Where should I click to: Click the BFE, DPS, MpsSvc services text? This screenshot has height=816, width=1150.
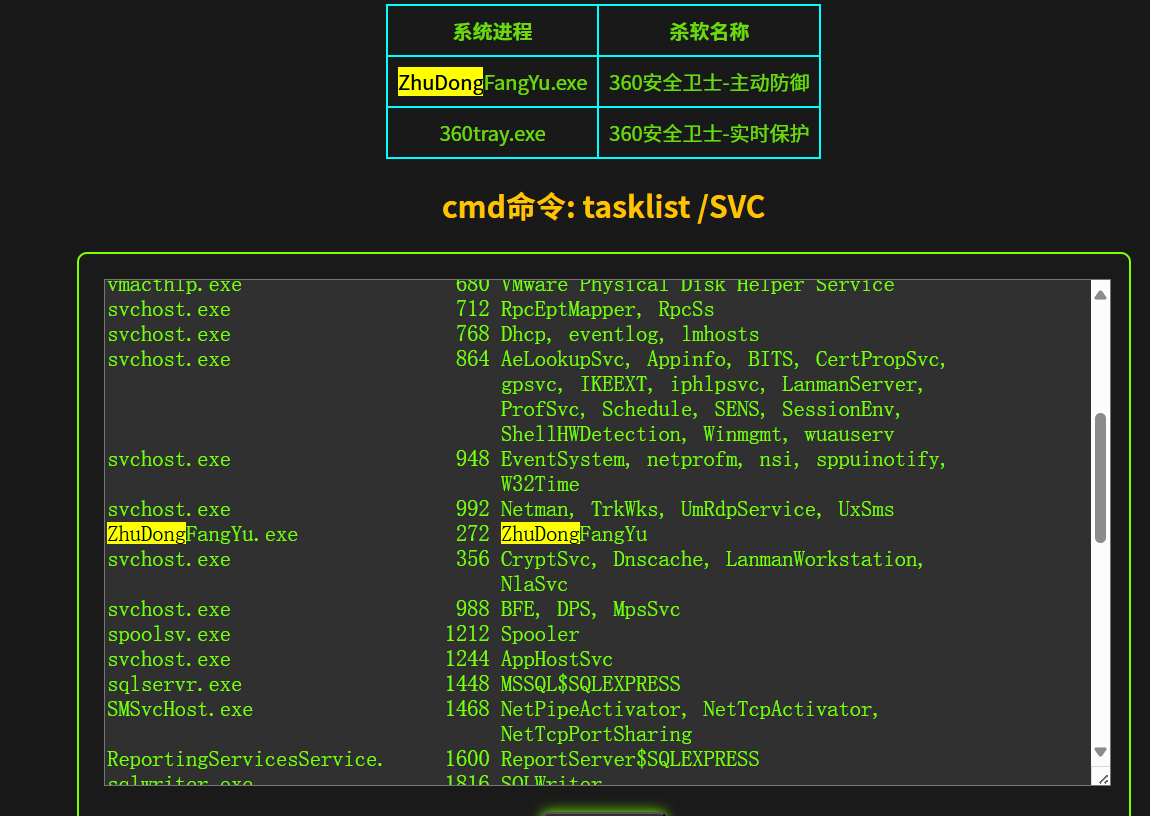tap(590, 609)
